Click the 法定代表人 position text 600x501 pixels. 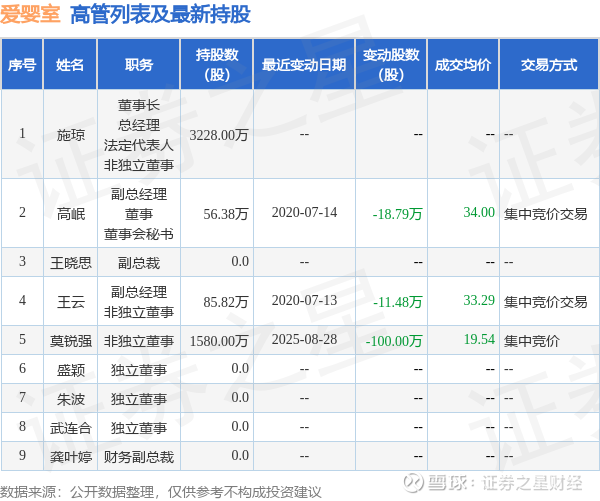139,145
